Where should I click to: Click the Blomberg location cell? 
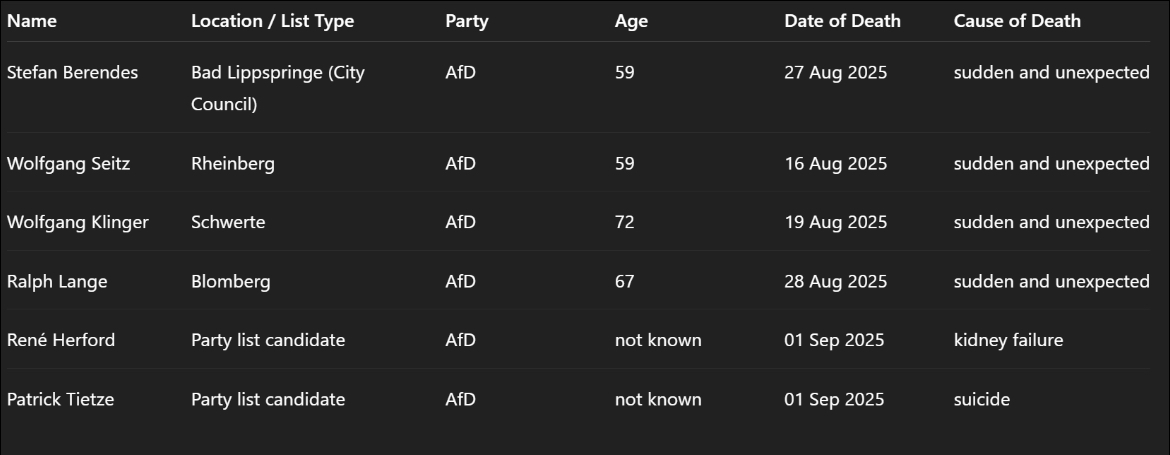(231, 282)
